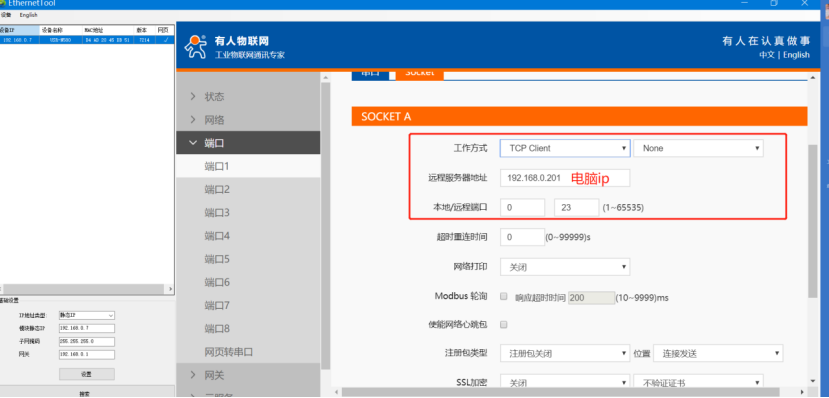
Task: Open the 网络打印 dropdown set to 关闭
Action: click(x=565, y=267)
